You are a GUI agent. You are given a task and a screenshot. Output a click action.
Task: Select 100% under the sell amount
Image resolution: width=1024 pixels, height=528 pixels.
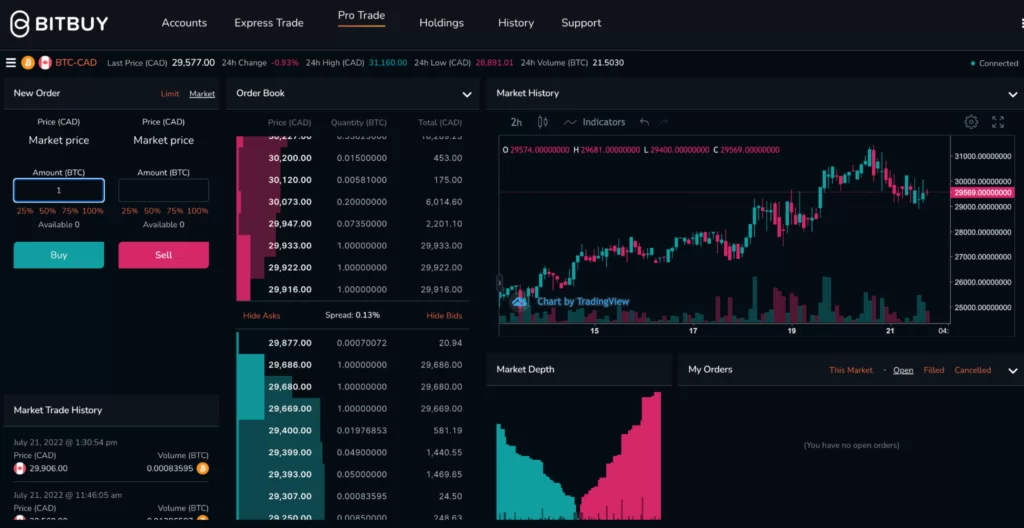tap(198, 211)
